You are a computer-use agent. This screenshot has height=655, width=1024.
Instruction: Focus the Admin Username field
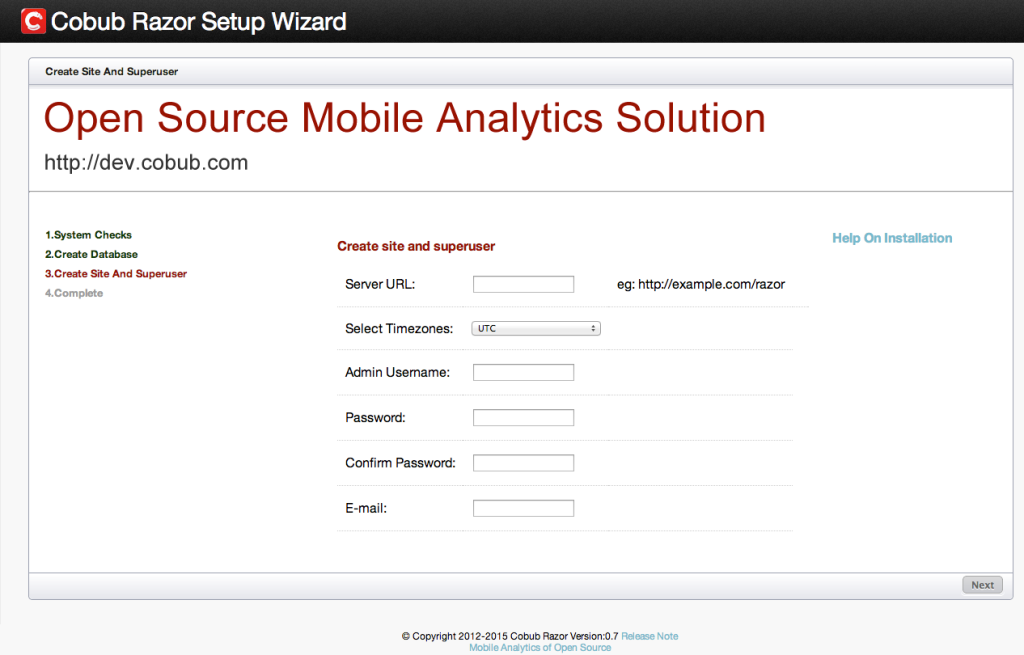[523, 372]
